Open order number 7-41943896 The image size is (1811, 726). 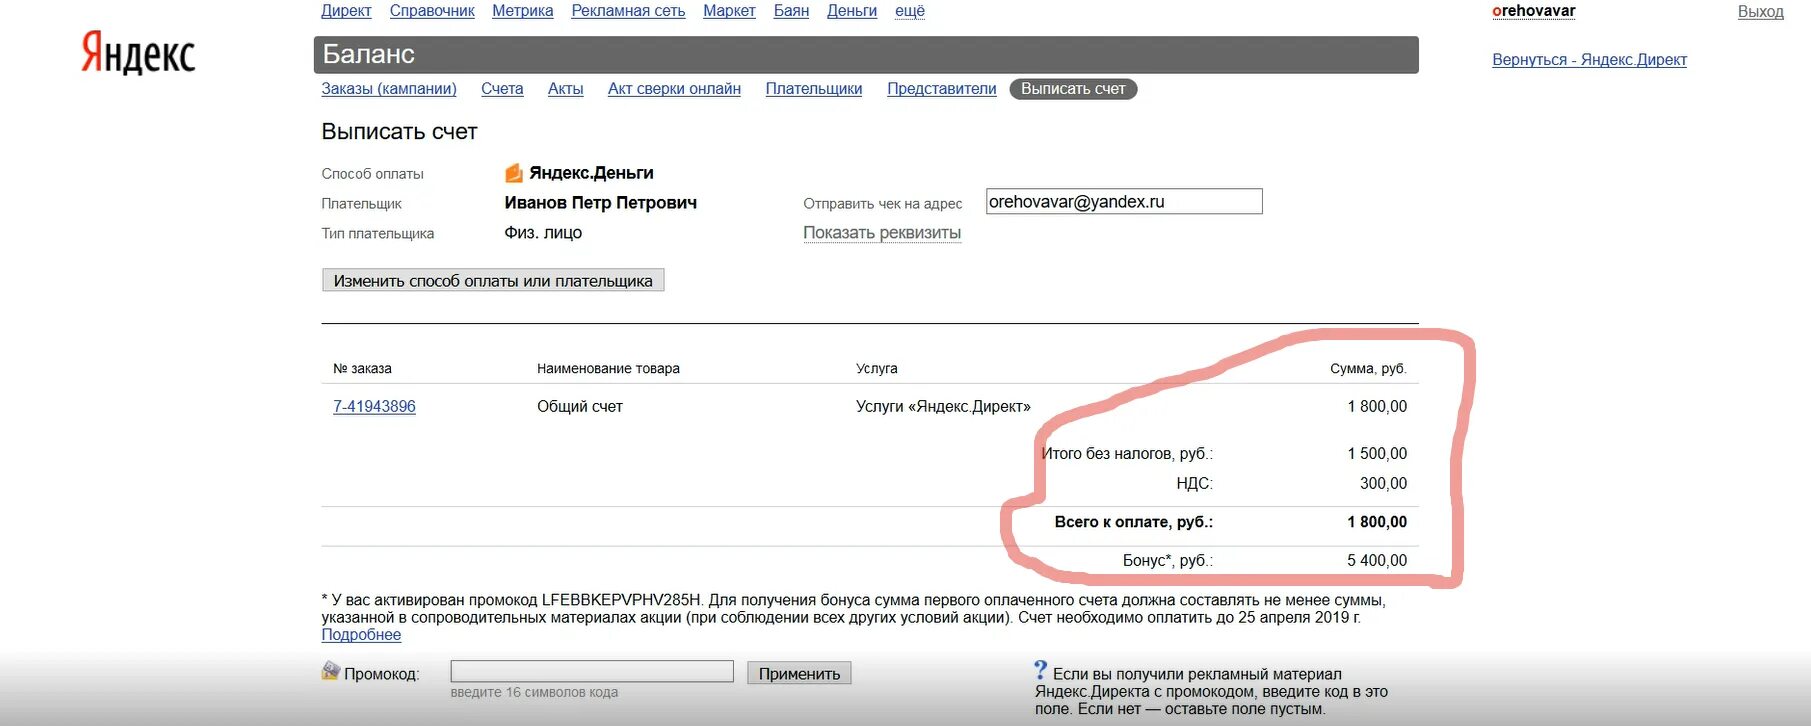click(x=374, y=407)
